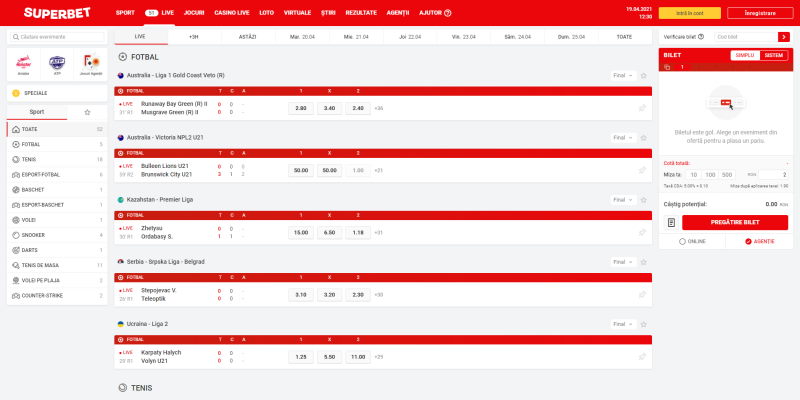Set stake to 10 quick amount
Viewport: 800px width, 400px height.
(x=693, y=174)
